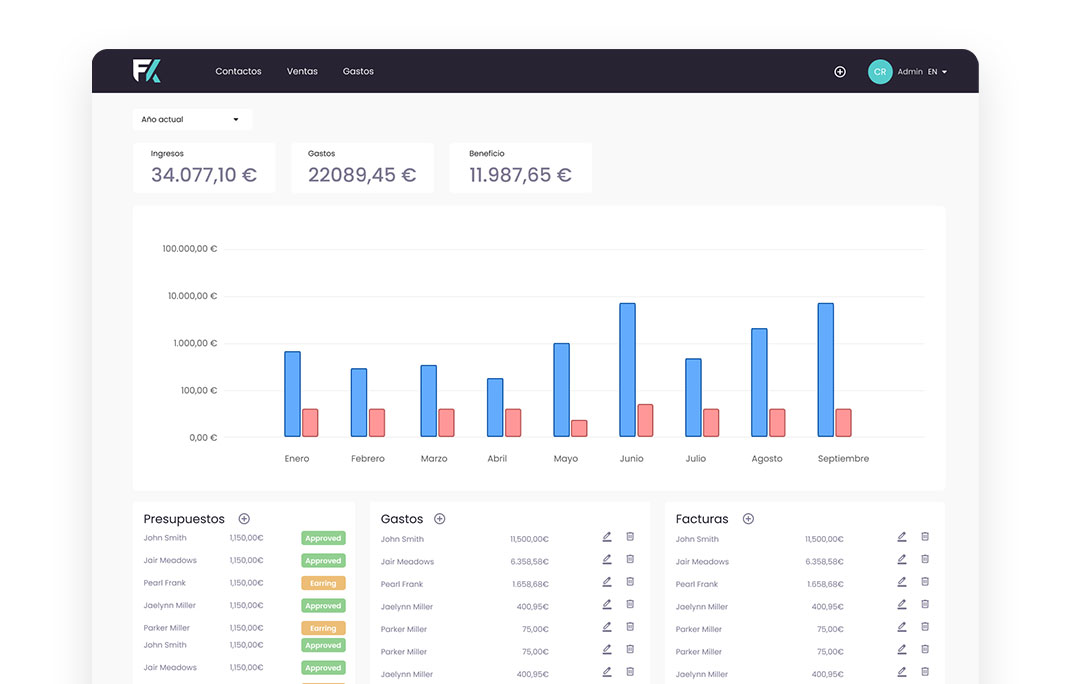
Task: Add a new Presupuestos entry with plus icon
Action: [244, 519]
